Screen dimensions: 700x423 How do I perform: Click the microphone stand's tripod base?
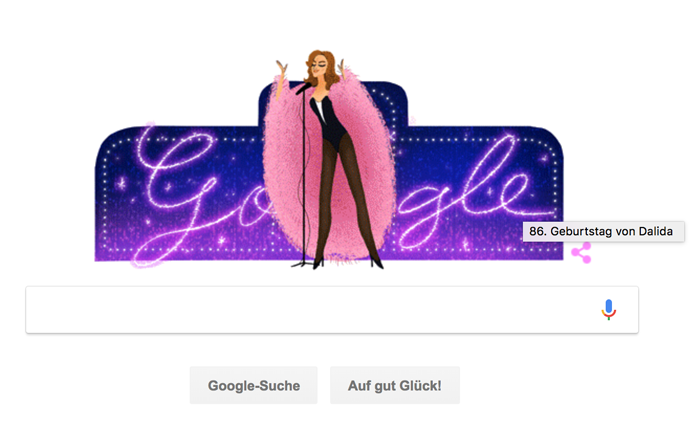tap(304, 265)
